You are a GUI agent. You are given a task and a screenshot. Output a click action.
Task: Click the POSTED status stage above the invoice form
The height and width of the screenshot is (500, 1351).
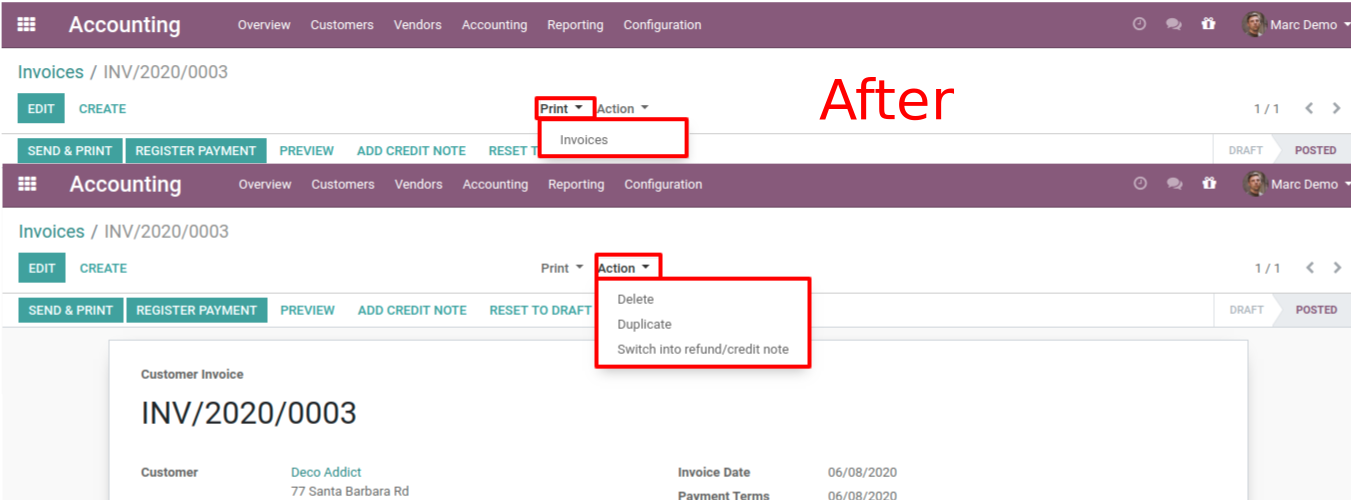pyautogui.click(x=1315, y=310)
